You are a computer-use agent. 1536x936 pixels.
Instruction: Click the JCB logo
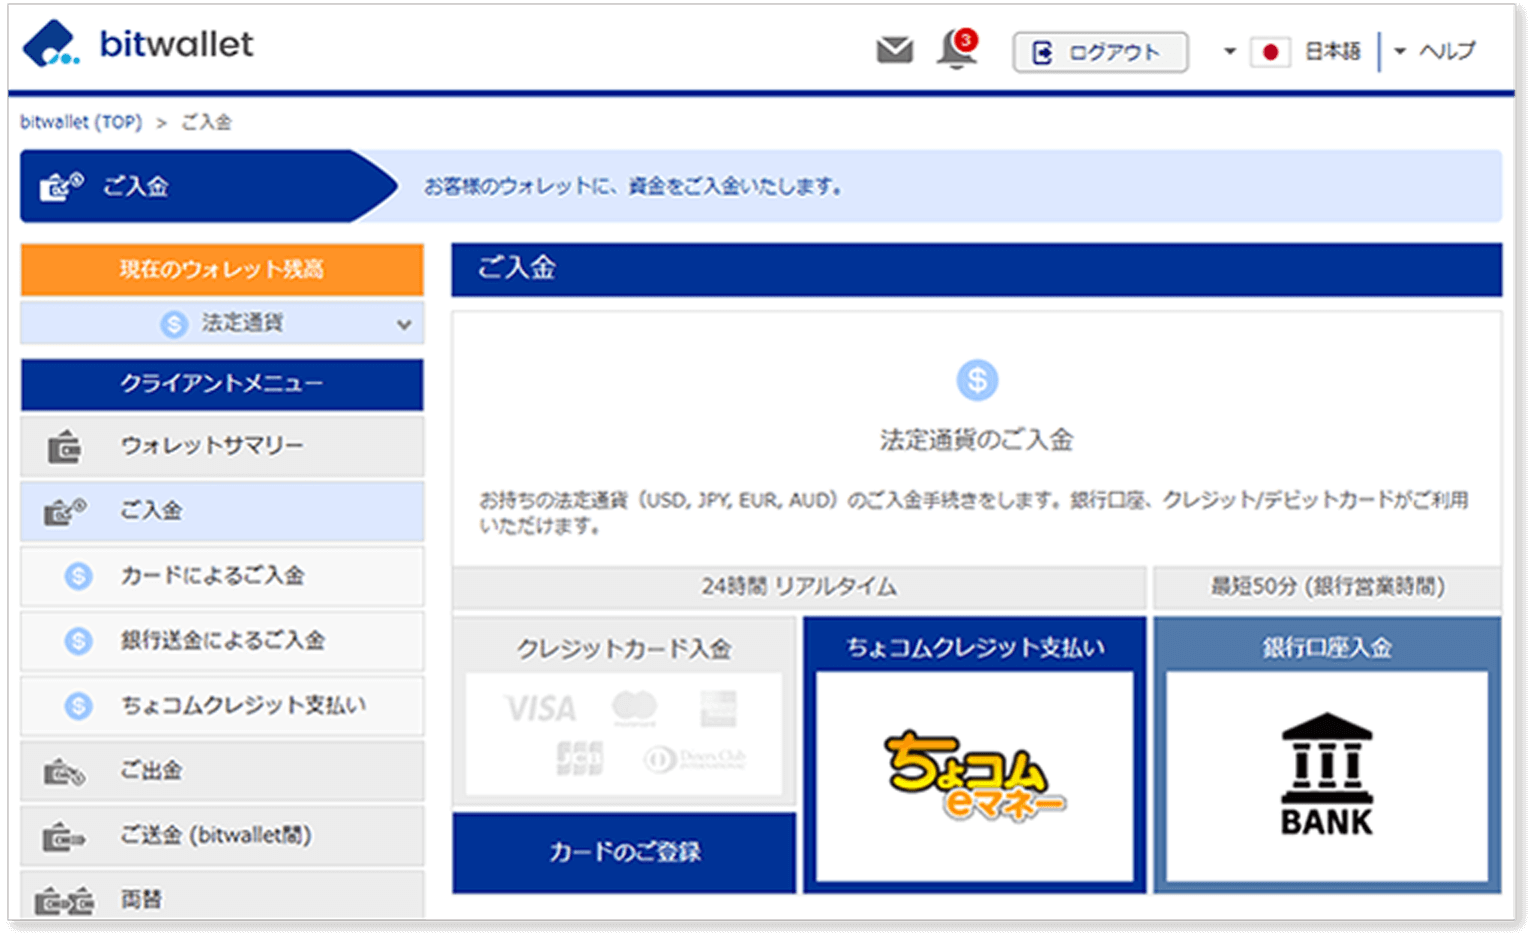click(x=580, y=759)
